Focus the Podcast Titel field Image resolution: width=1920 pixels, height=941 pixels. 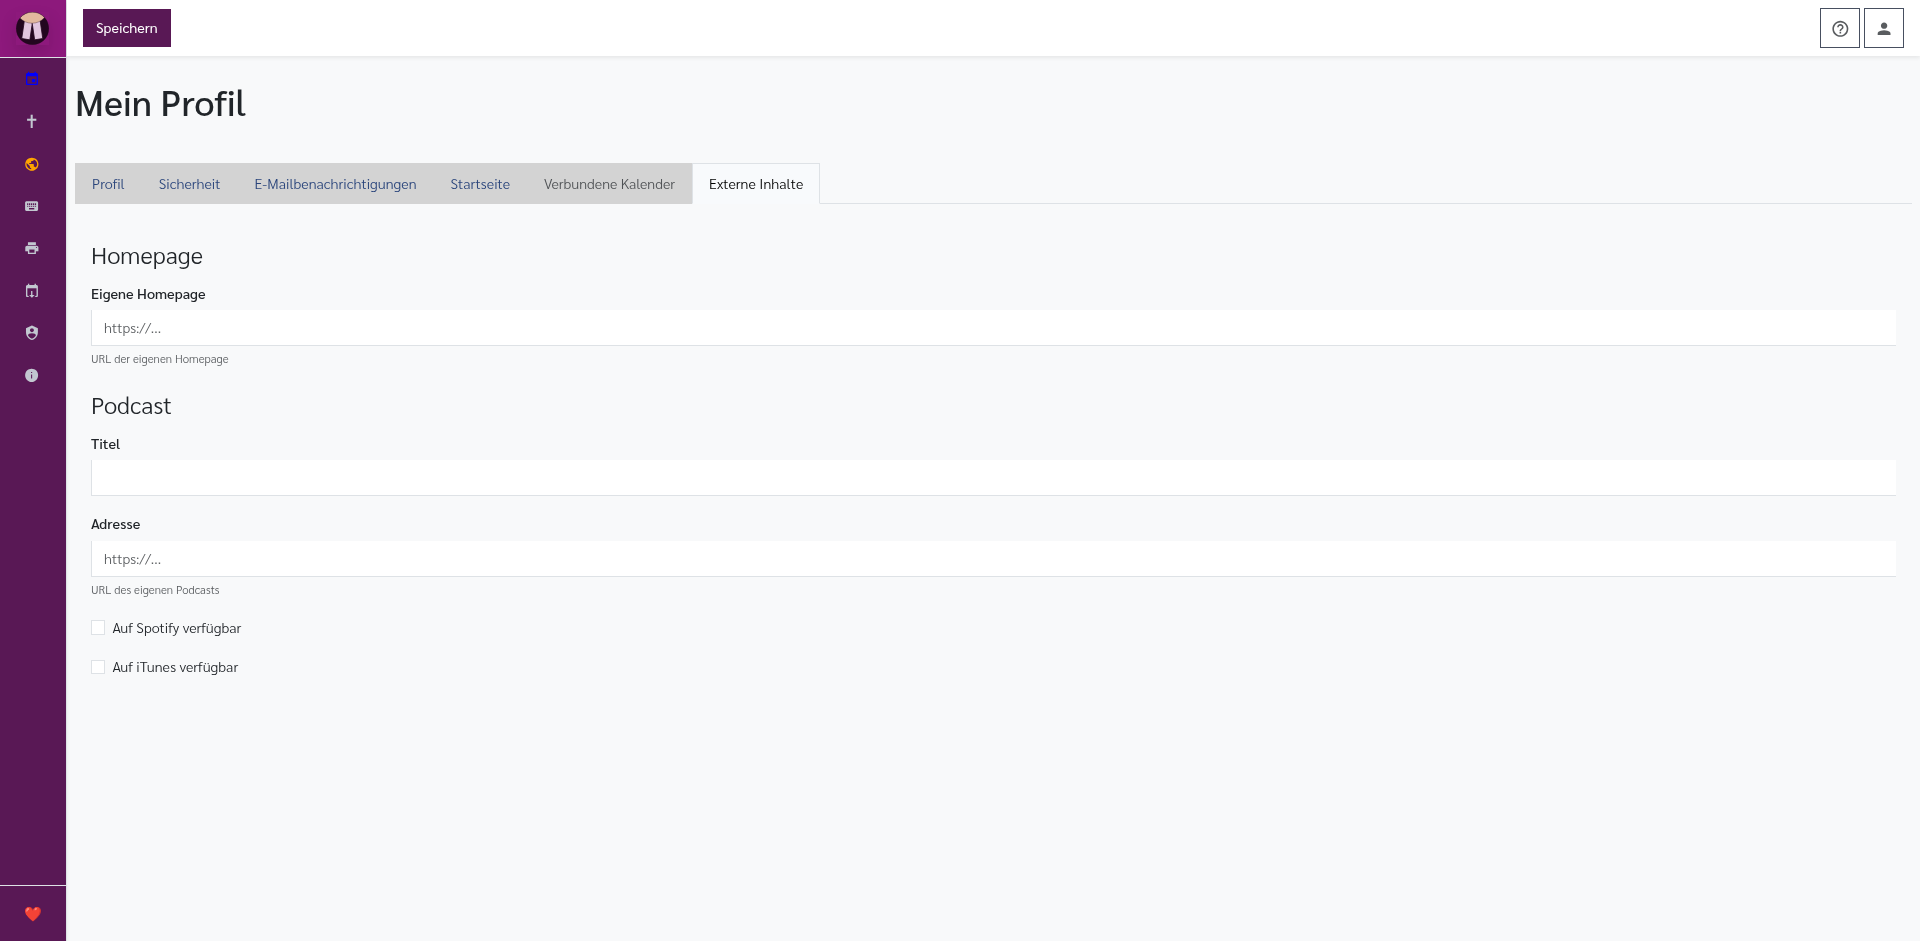coord(993,478)
